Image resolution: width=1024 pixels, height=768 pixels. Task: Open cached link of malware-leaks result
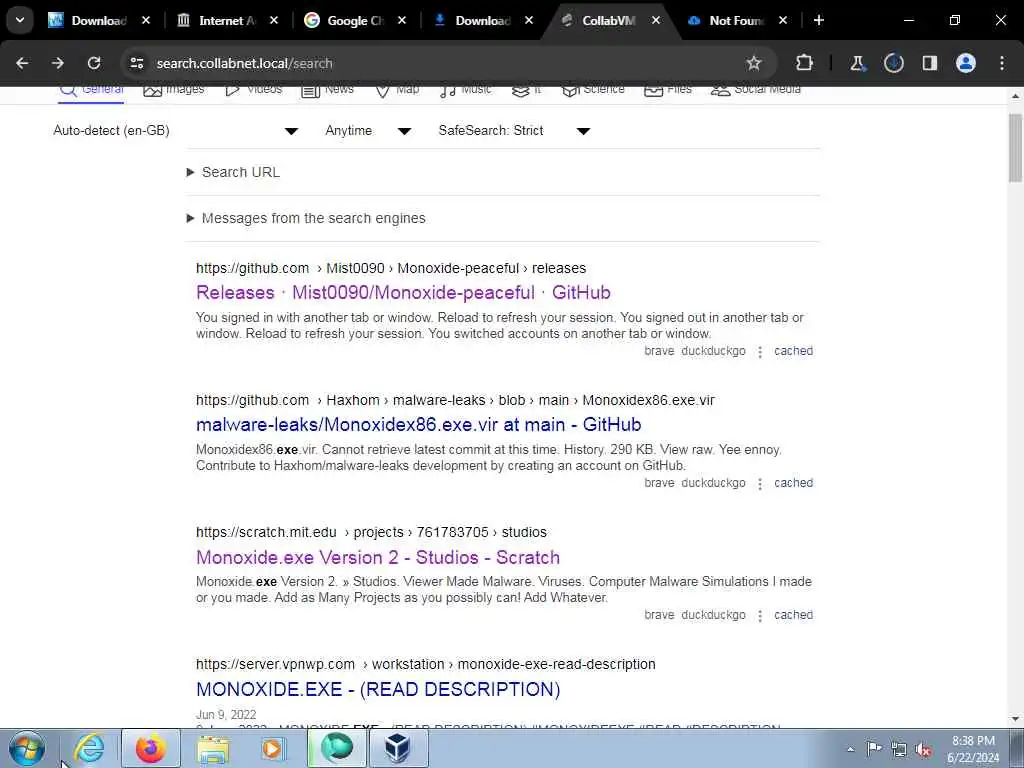point(793,483)
